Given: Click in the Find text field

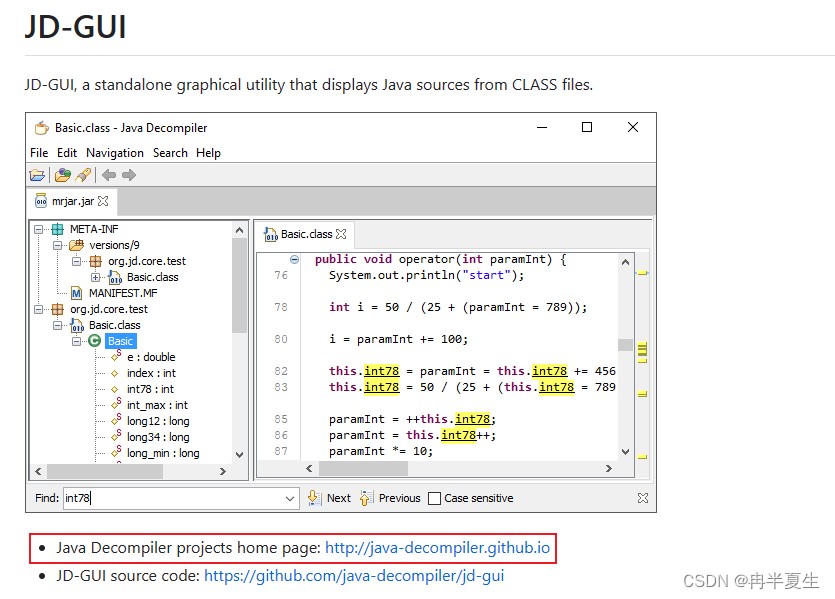Looking at the screenshot, I should (x=174, y=498).
